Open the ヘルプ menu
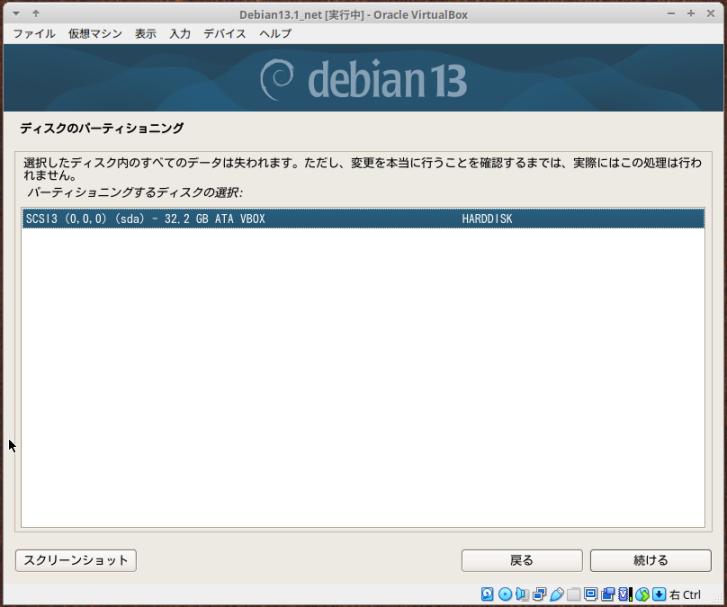727x607 pixels. 275,33
